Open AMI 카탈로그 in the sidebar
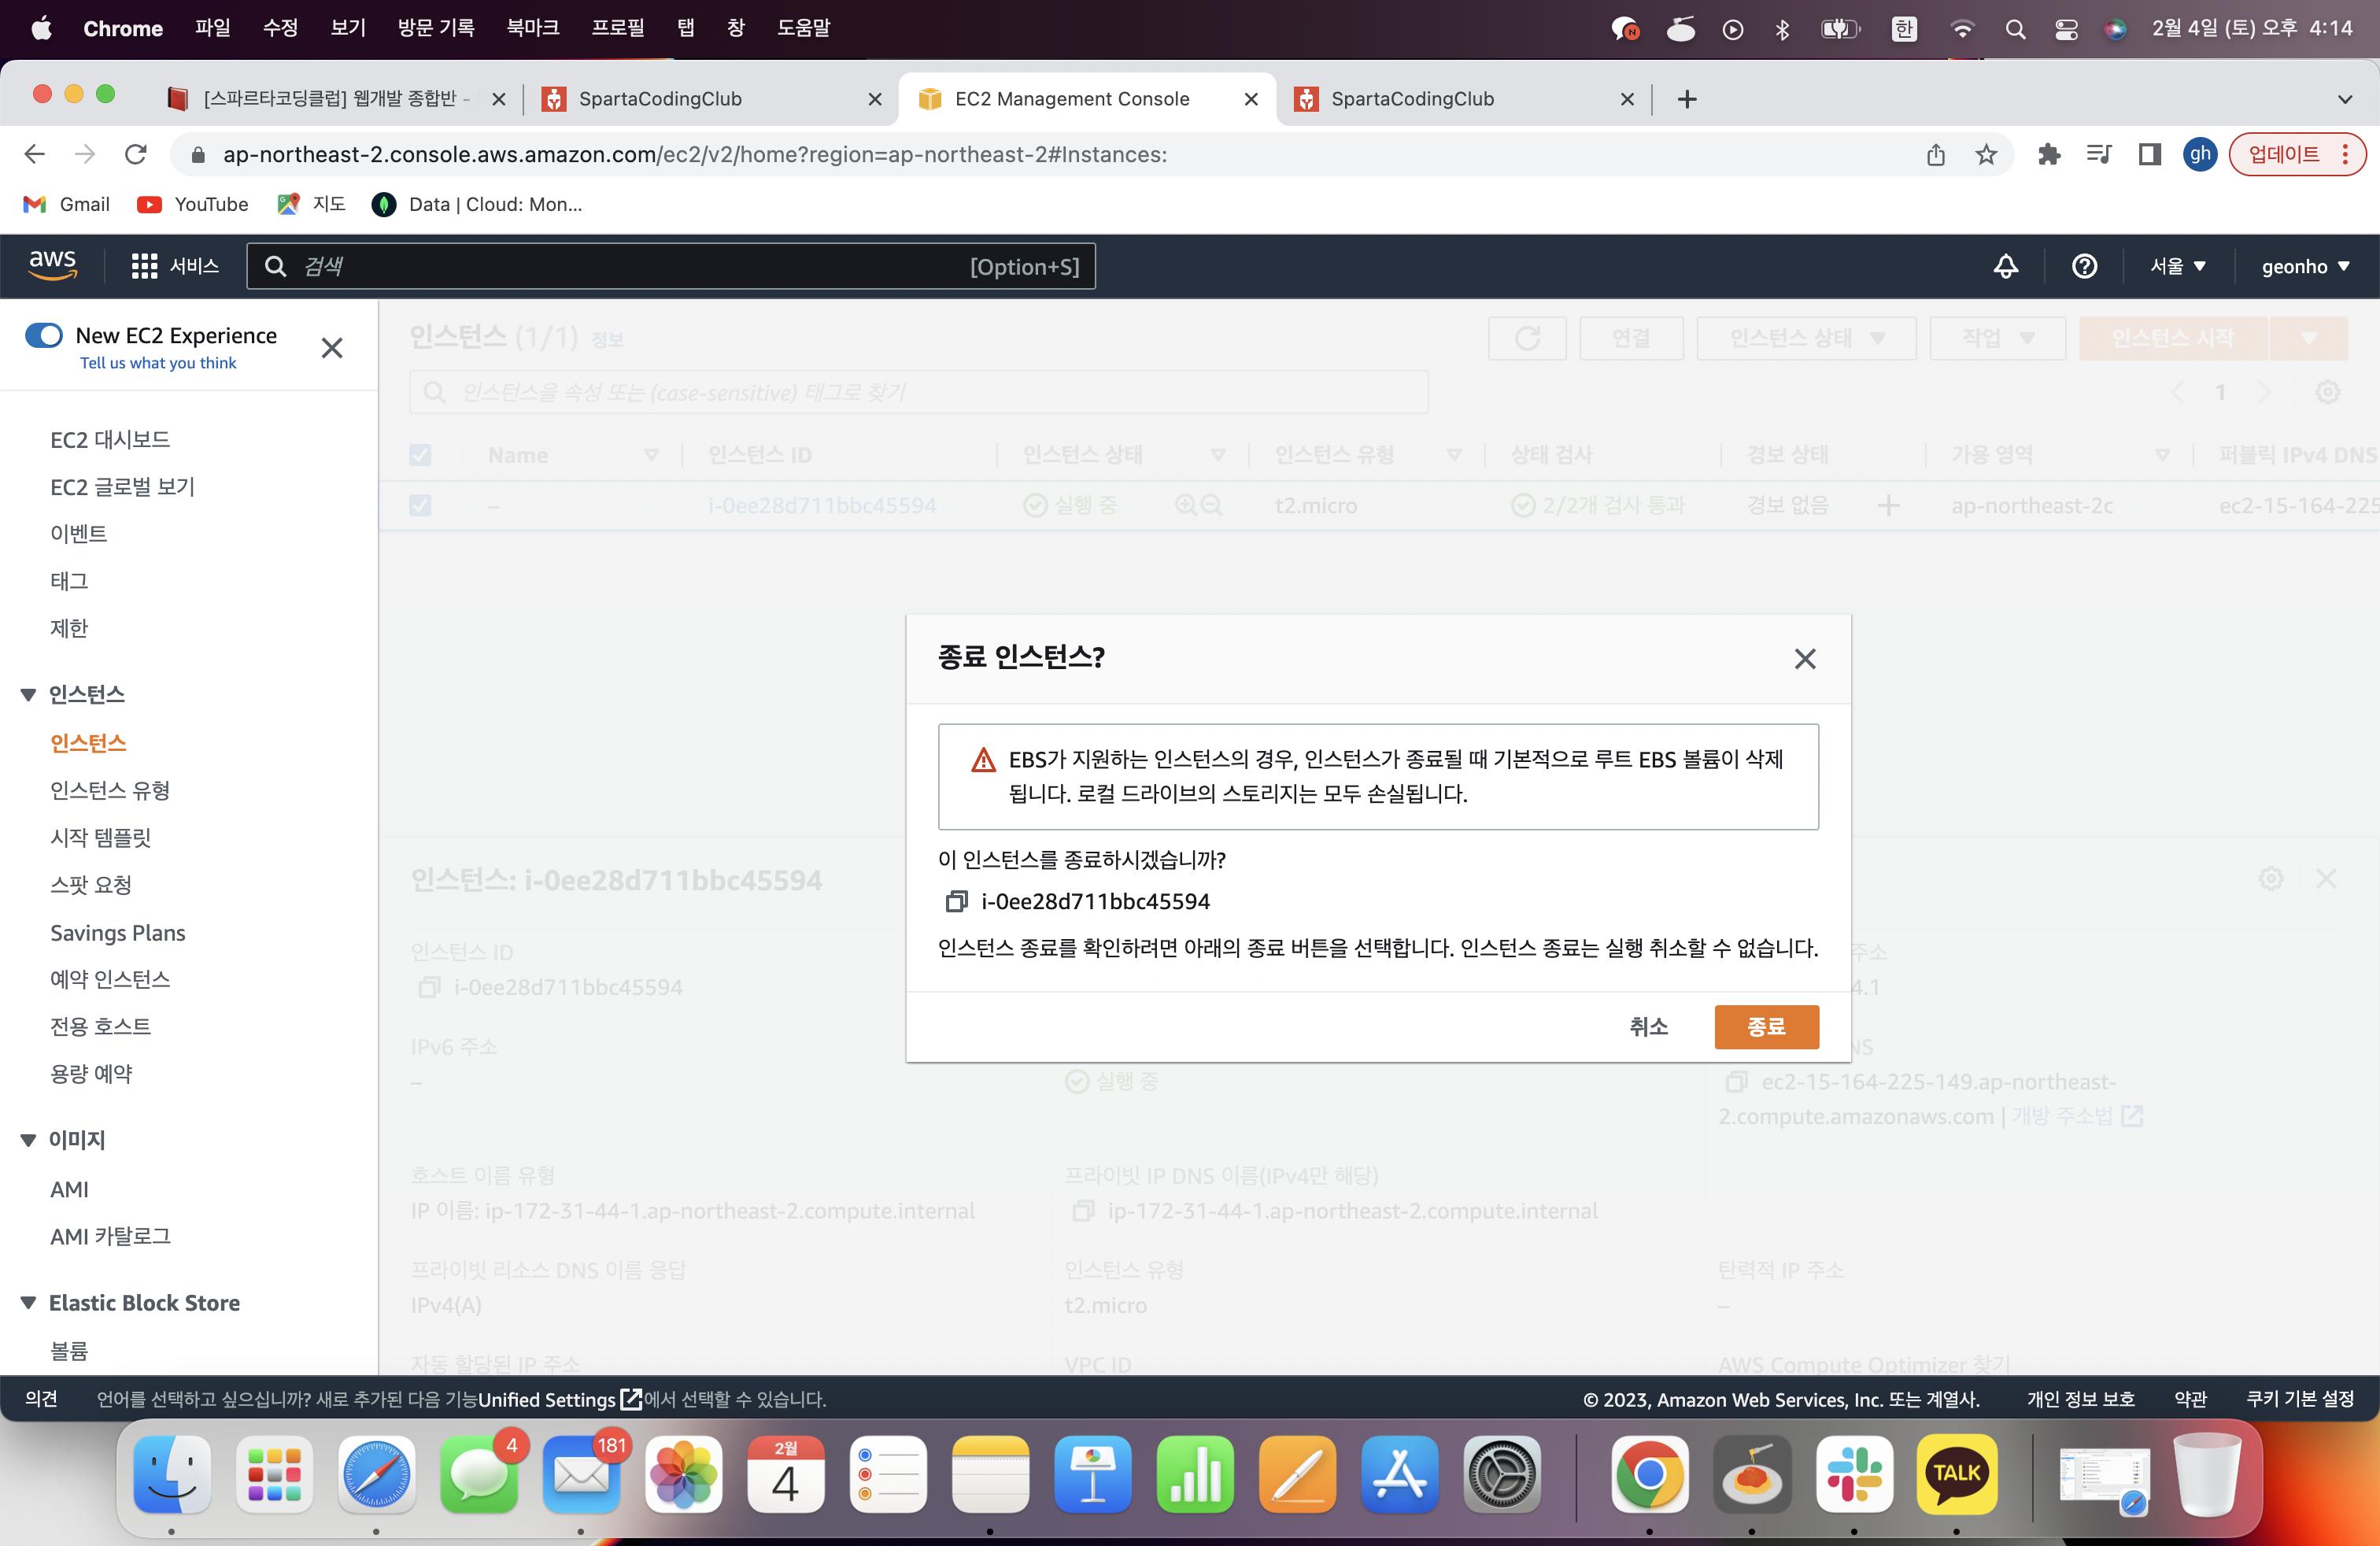Screen dimensions: 2380x1546 tap(110, 1236)
